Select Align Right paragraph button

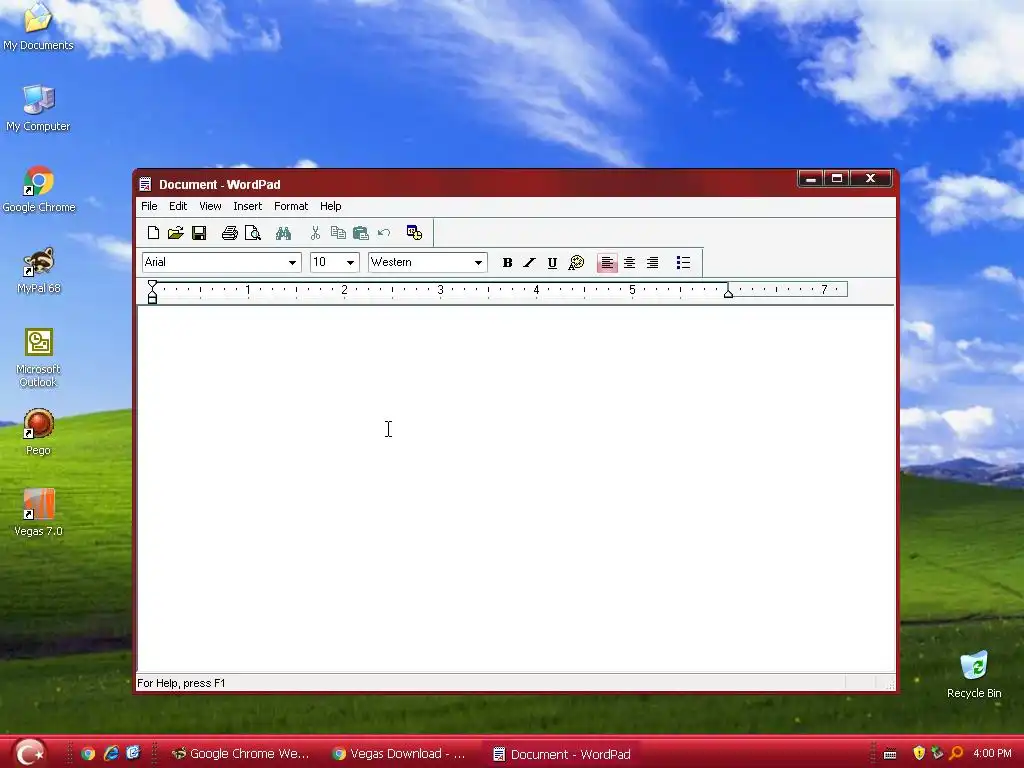point(652,263)
